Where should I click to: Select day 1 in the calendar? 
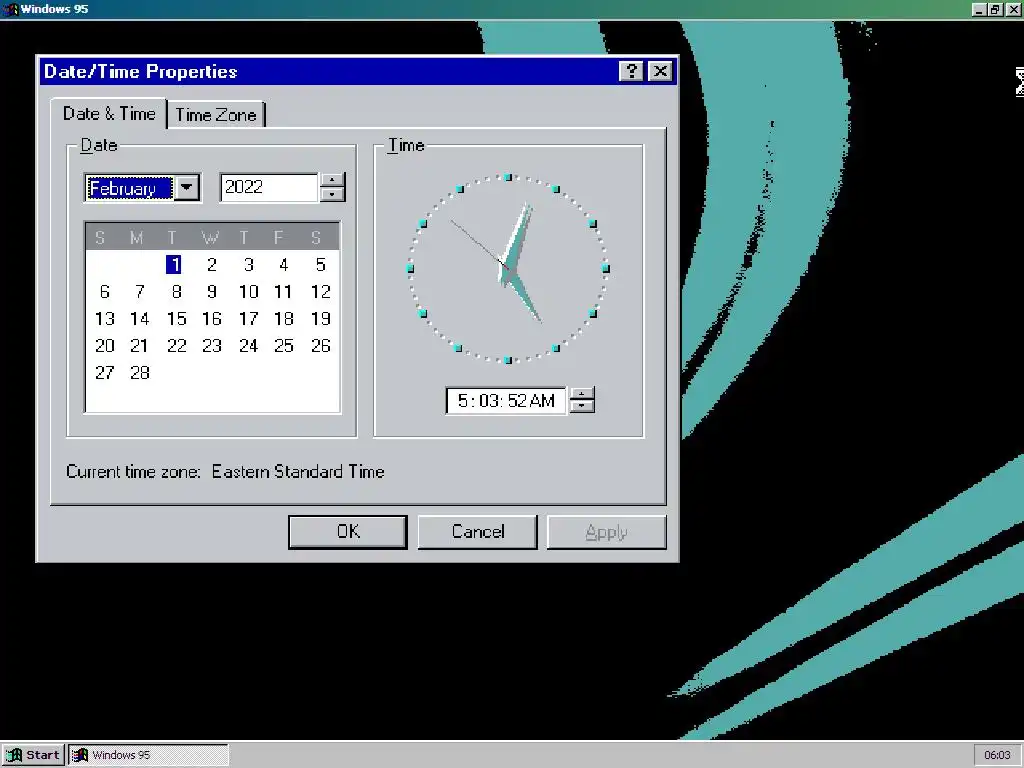click(174, 264)
